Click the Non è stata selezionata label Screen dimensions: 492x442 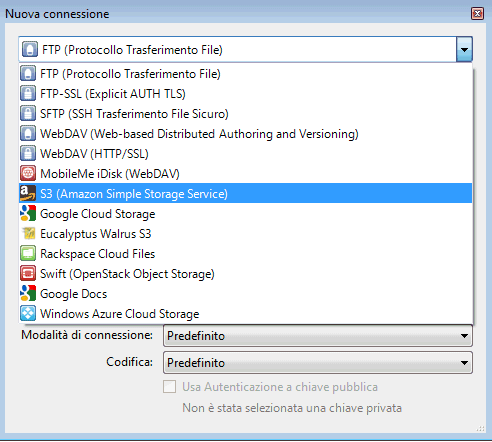click(292, 408)
